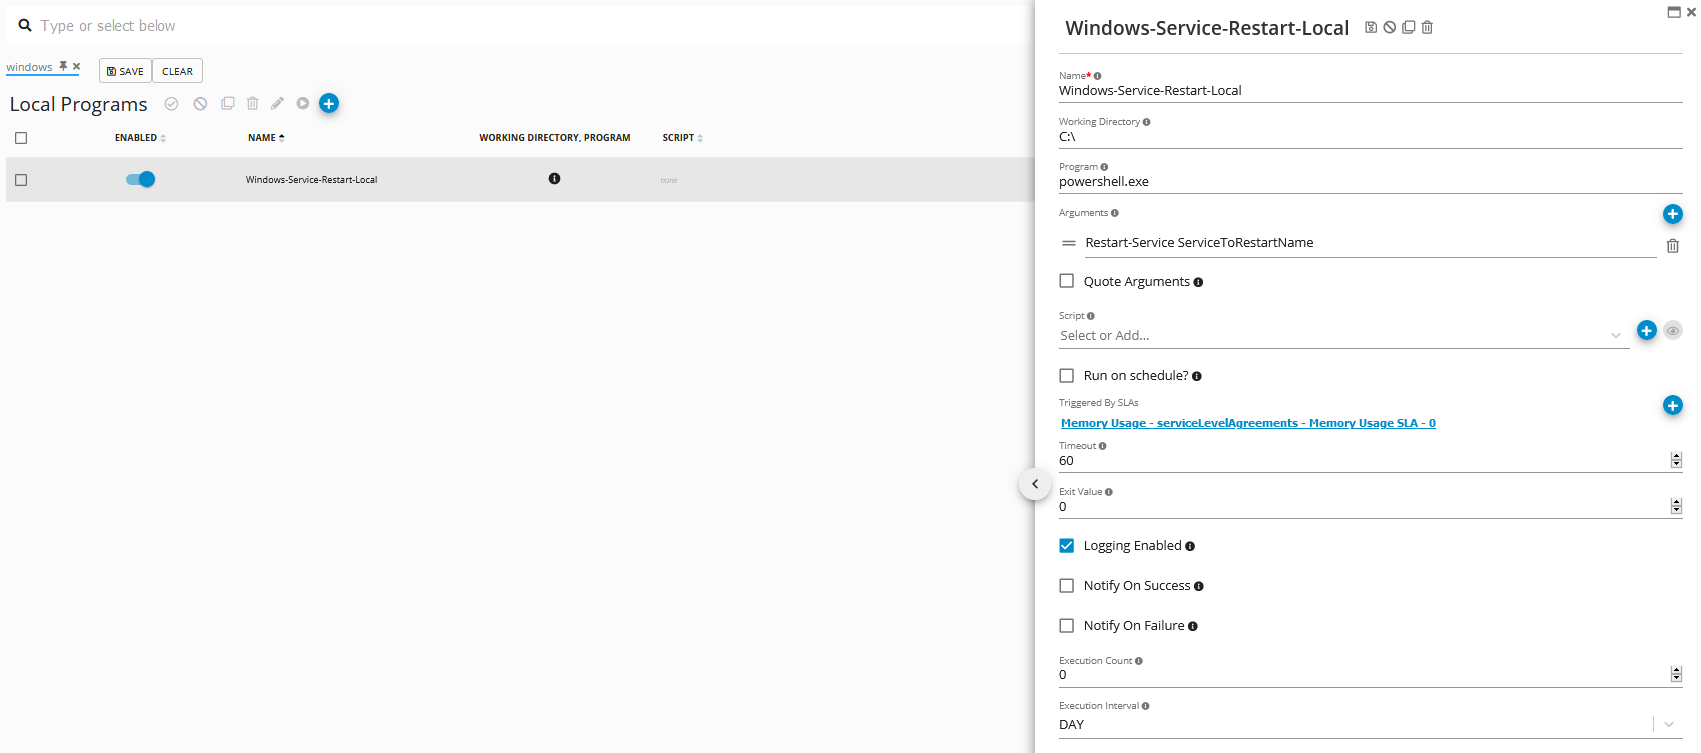This screenshot has width=1701, height=753.
Task: Click the copy icon beside the panel title
Action: pos(1408,28)
